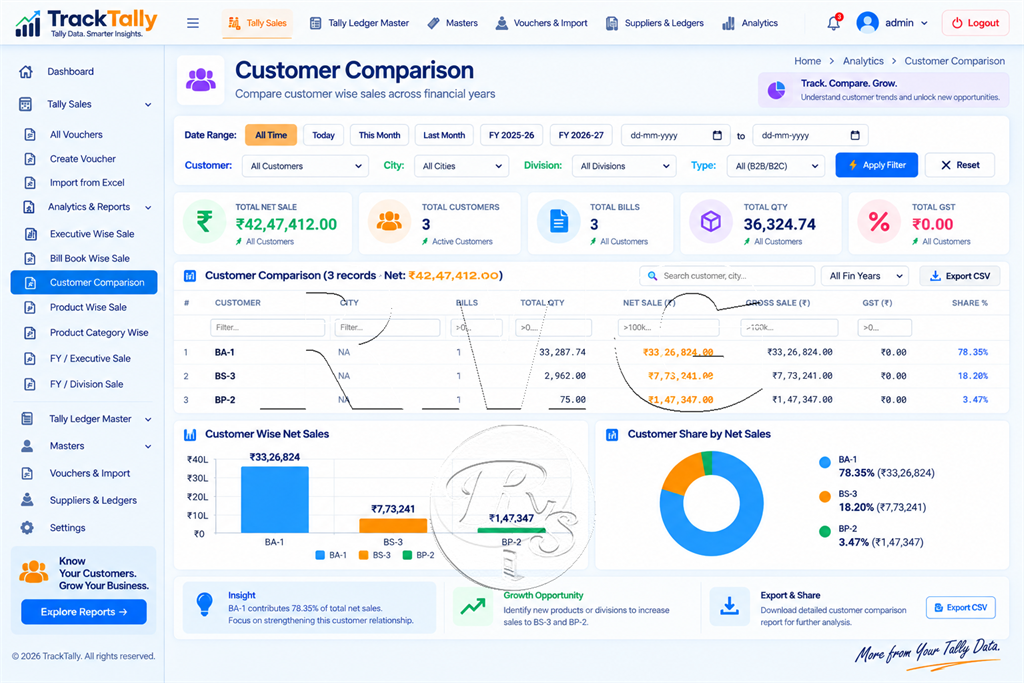Screen dimensions: 1024x683
Task: Open the Analytics top menu
Action: [x=750, y=24]
